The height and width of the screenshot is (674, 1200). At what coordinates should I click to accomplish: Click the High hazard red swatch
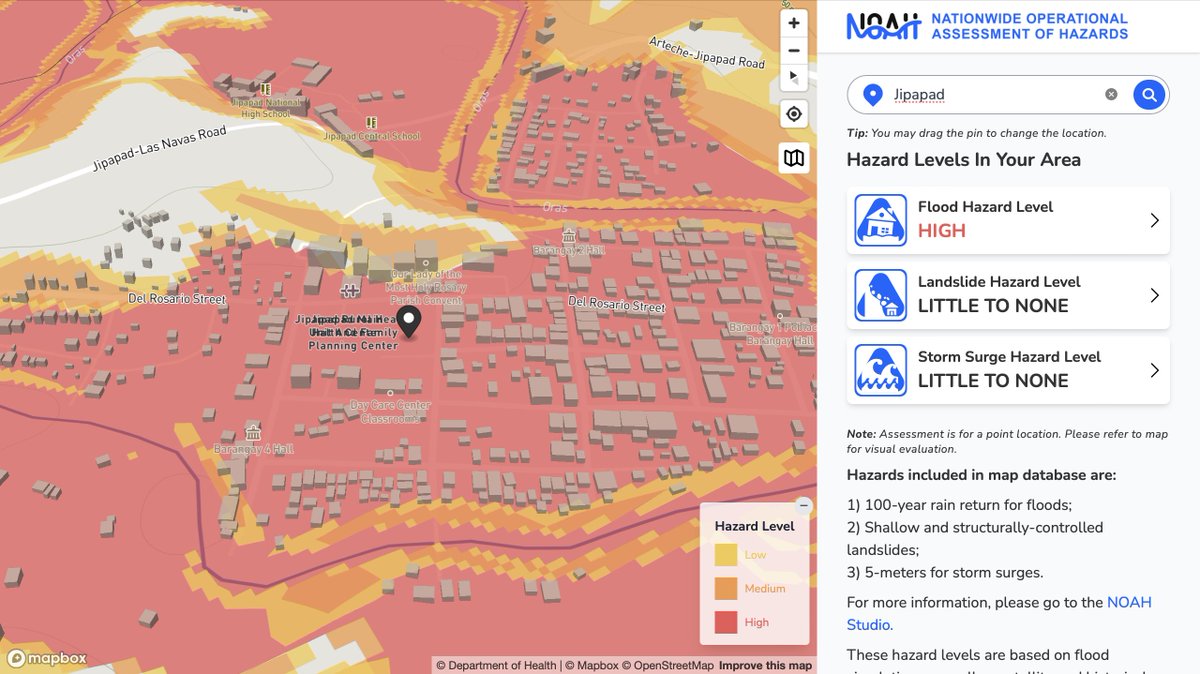[726, 622]
